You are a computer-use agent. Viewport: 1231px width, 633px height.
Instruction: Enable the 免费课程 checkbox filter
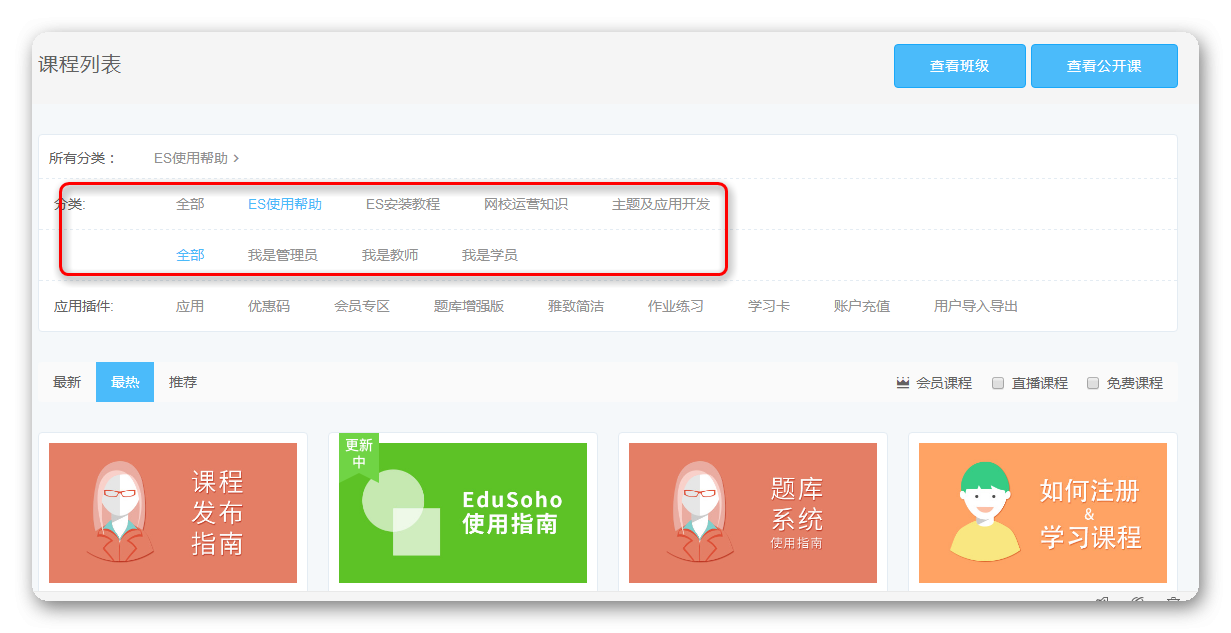1093,383
